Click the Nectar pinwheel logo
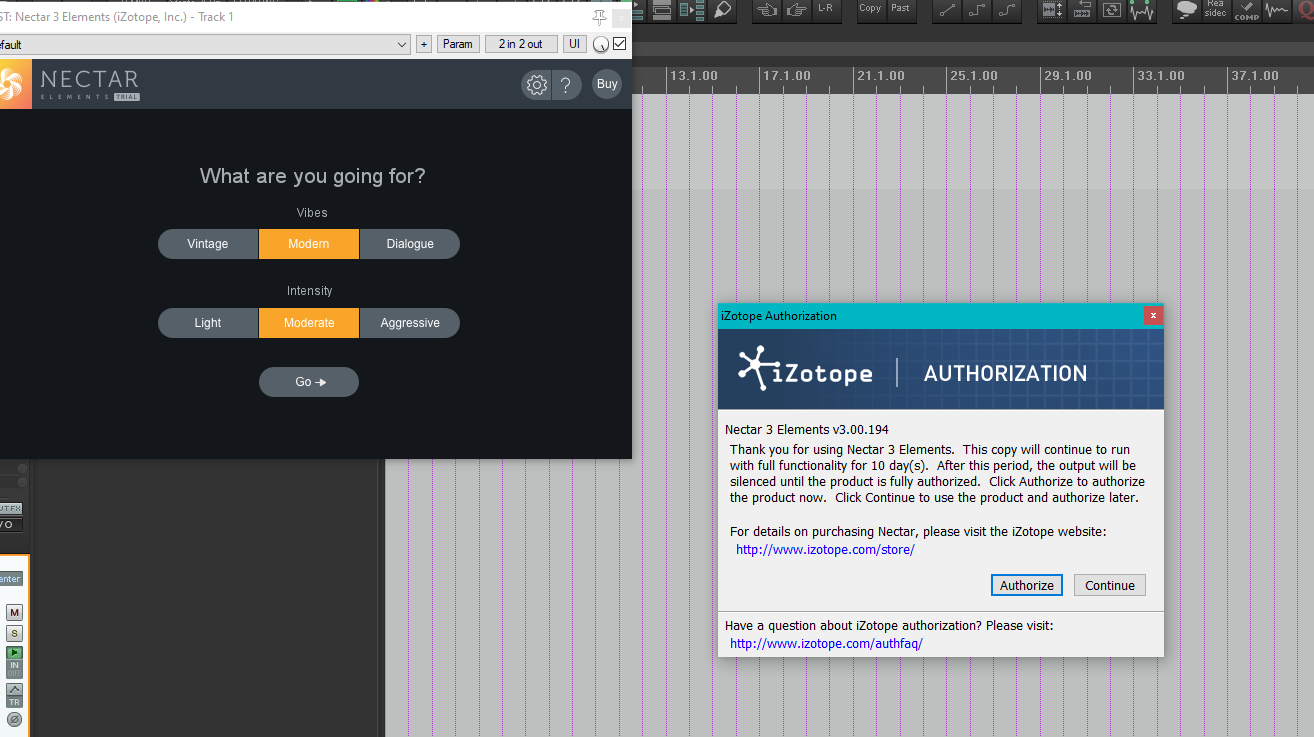The width and height of the screenshot is (1314, 737). point(13,84)
